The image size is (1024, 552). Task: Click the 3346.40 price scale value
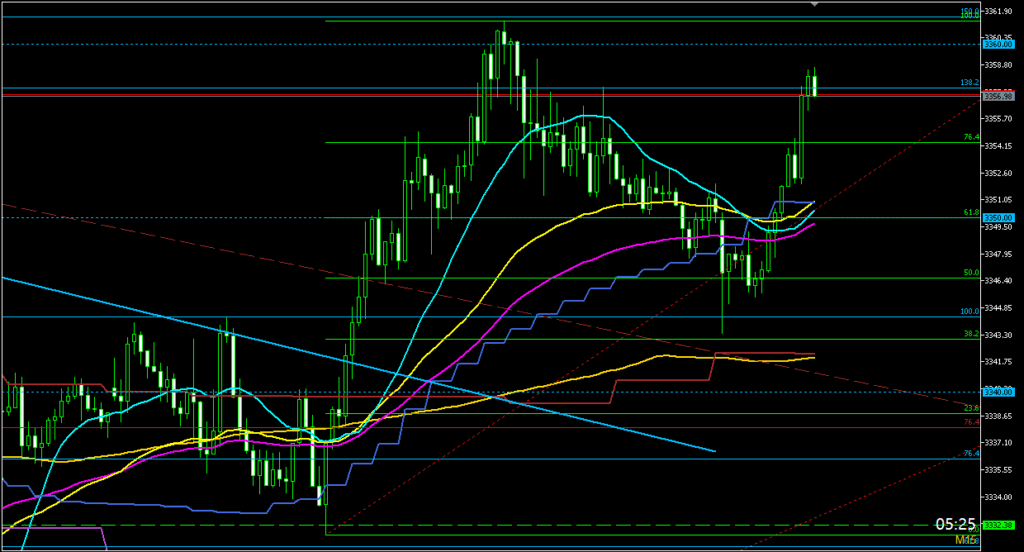999,281
